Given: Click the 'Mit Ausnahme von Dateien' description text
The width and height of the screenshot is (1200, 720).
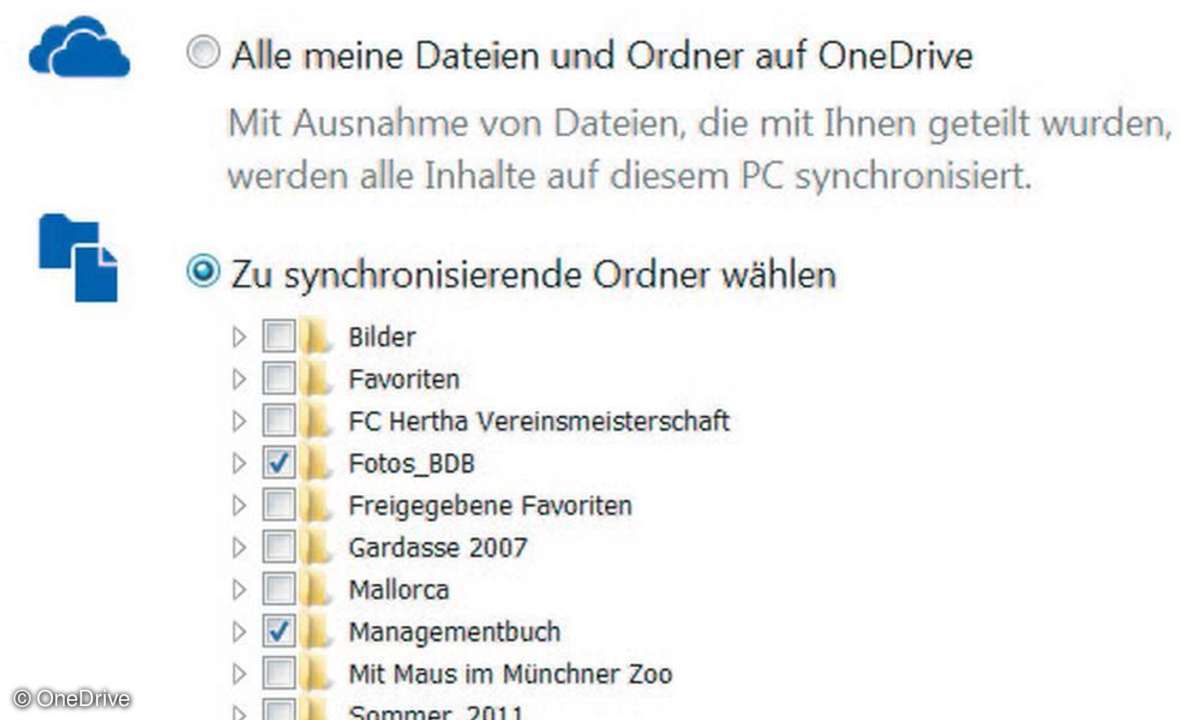Looking at the screenshot, I should pos(699,150).
